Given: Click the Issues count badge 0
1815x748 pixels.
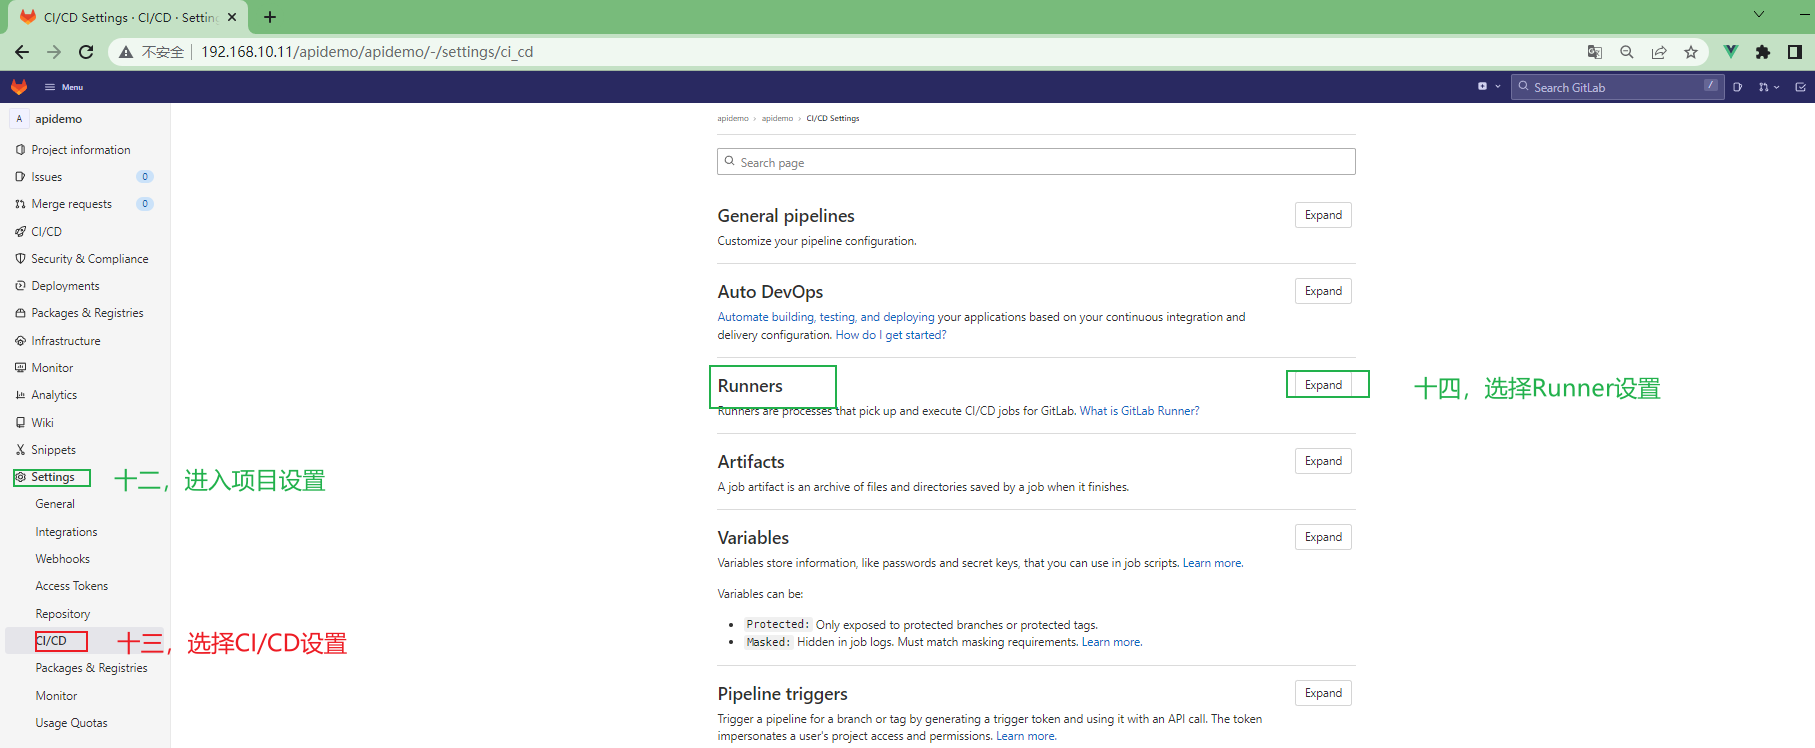Looking at the screenshot, I should (145, 177).
